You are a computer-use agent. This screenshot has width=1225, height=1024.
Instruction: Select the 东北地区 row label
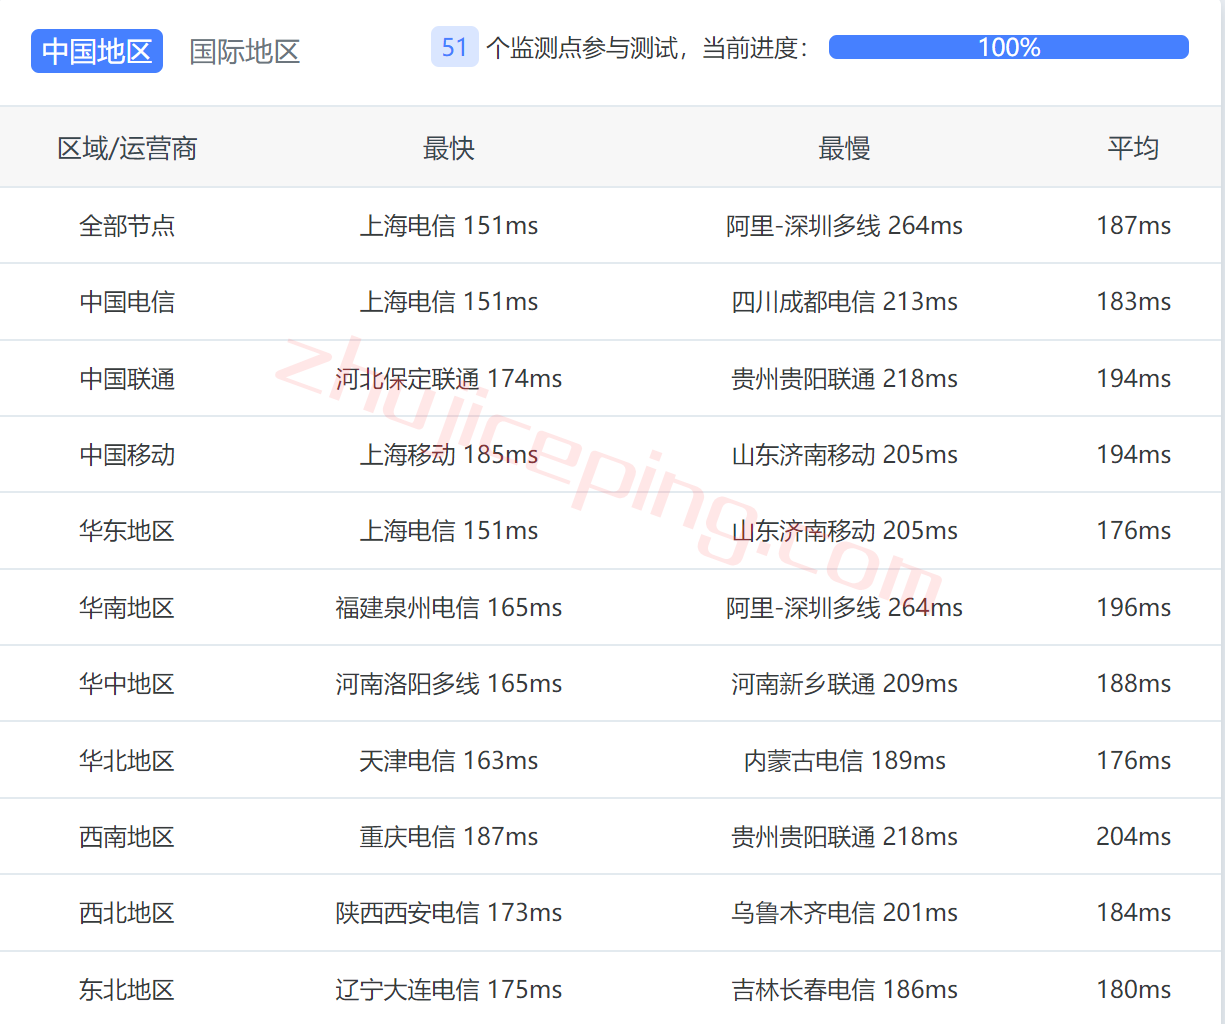tap(127, 989)
